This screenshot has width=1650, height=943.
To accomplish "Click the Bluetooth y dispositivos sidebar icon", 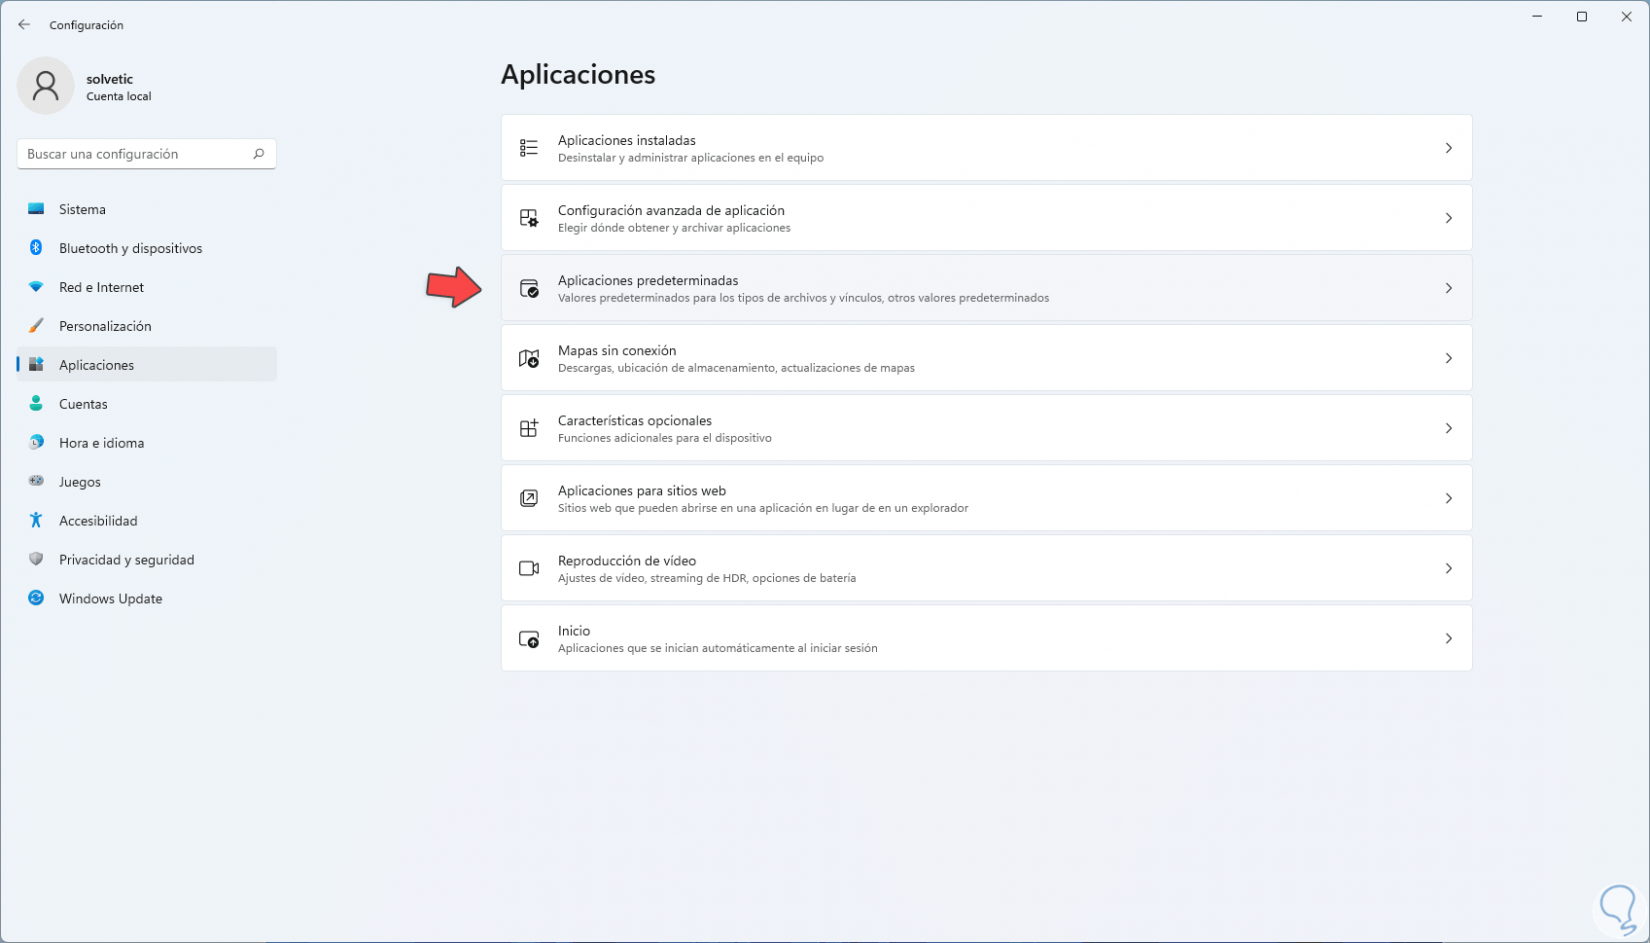I will 36,248.
